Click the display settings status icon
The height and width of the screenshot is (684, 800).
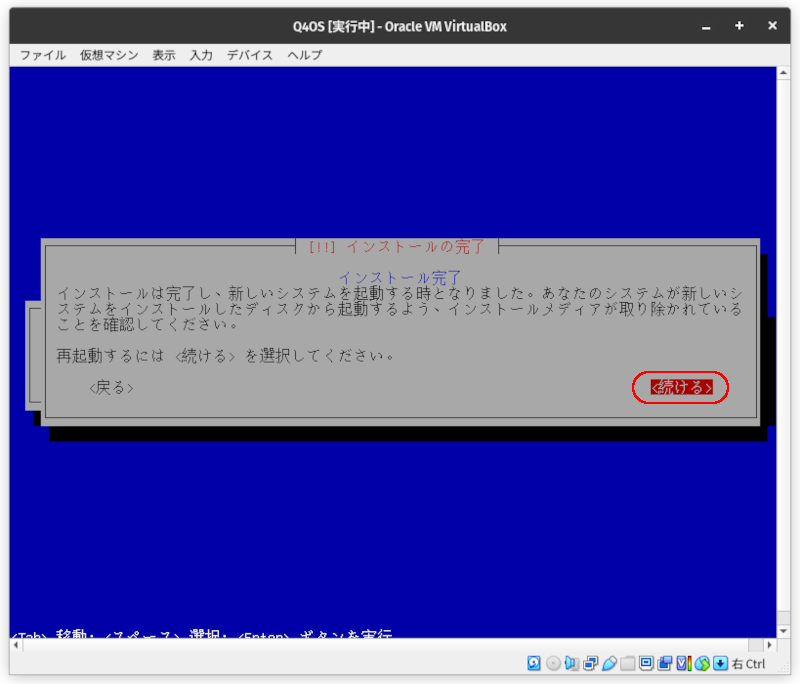click(x=646, y=663)
